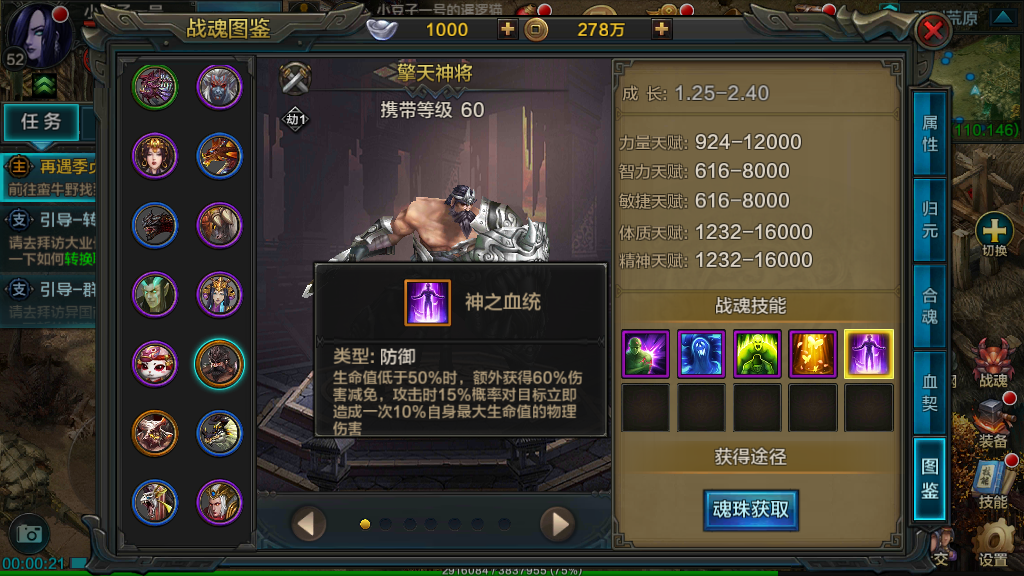
Task: Open the 合魂 tab
Action: [x=930, y=306]
